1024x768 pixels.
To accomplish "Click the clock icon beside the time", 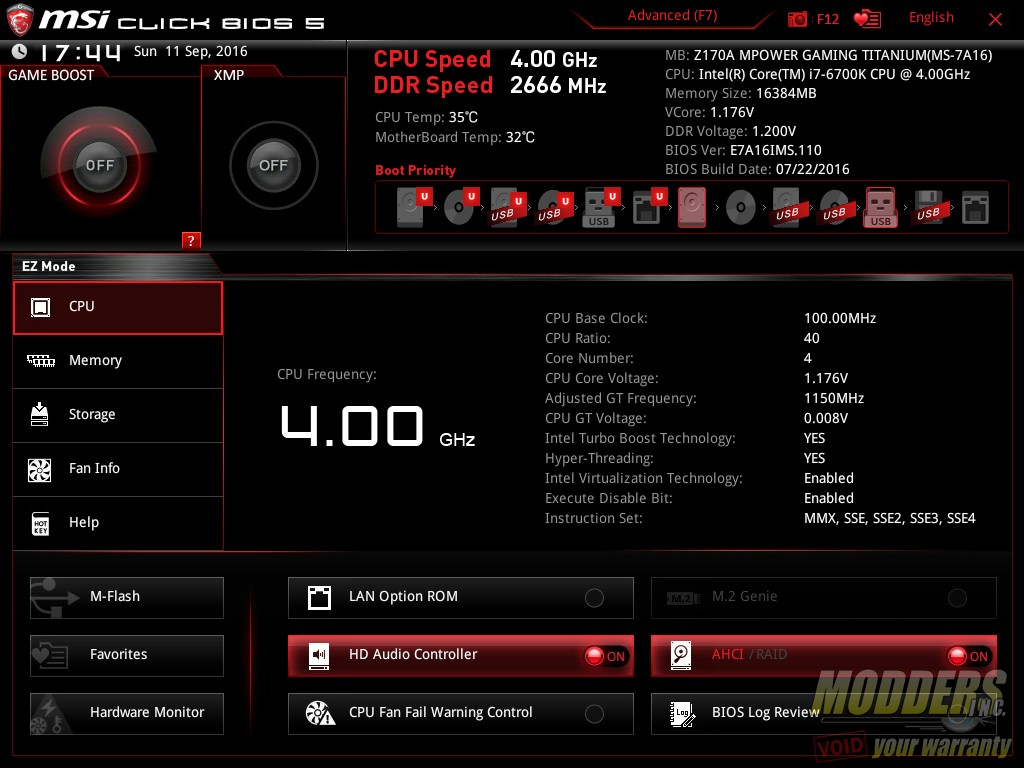I will pyautogui.click(x=20, y=51).
